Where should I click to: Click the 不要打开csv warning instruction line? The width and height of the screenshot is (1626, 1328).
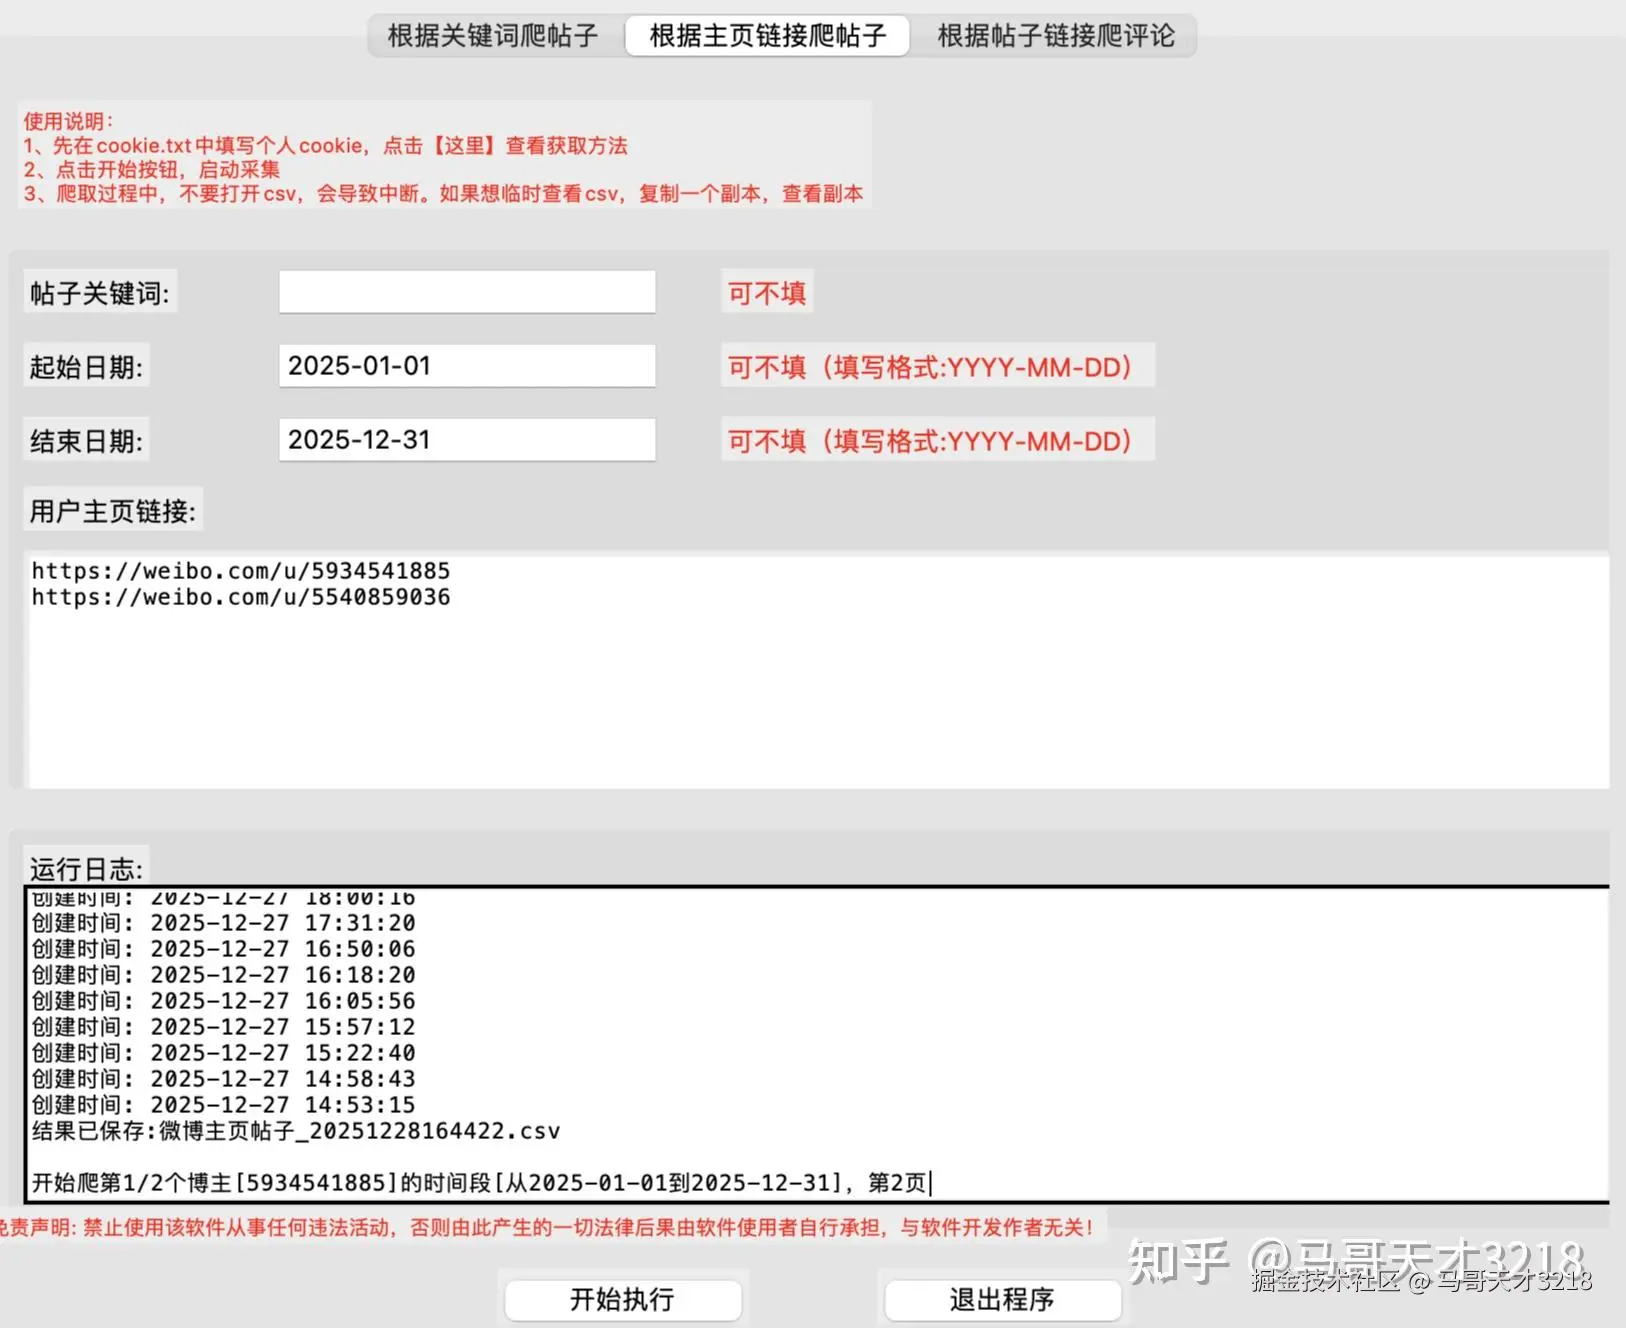(x=443, y=194)
